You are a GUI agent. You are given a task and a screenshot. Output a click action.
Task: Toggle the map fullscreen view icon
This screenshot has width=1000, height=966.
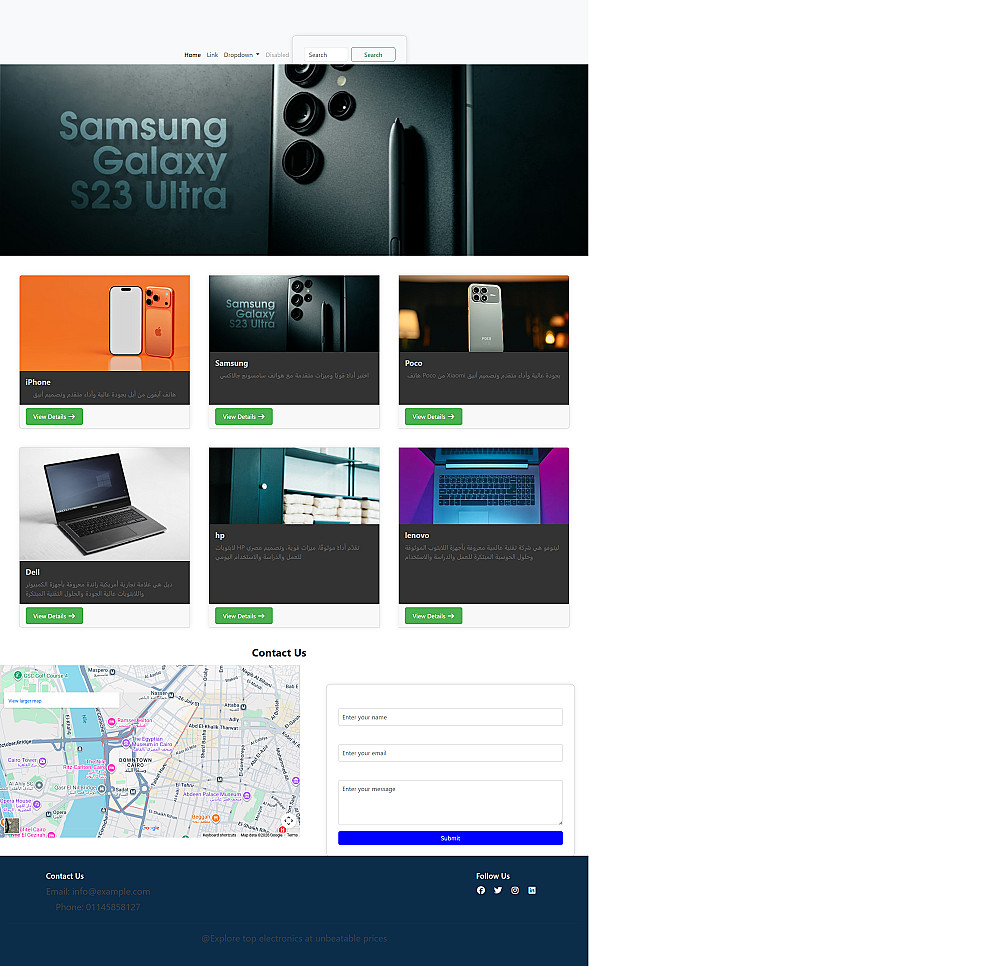point(289,821)
